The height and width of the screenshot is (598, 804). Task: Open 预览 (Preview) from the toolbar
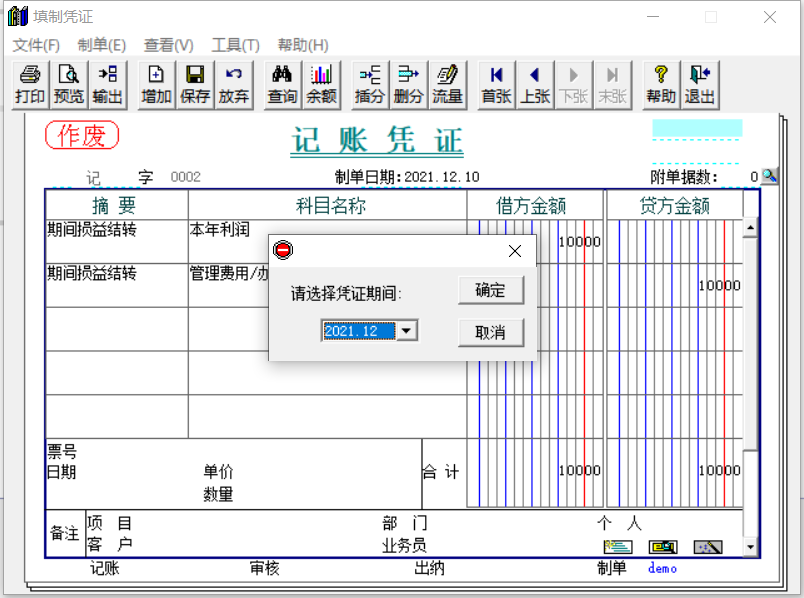[x=69, y=84]
